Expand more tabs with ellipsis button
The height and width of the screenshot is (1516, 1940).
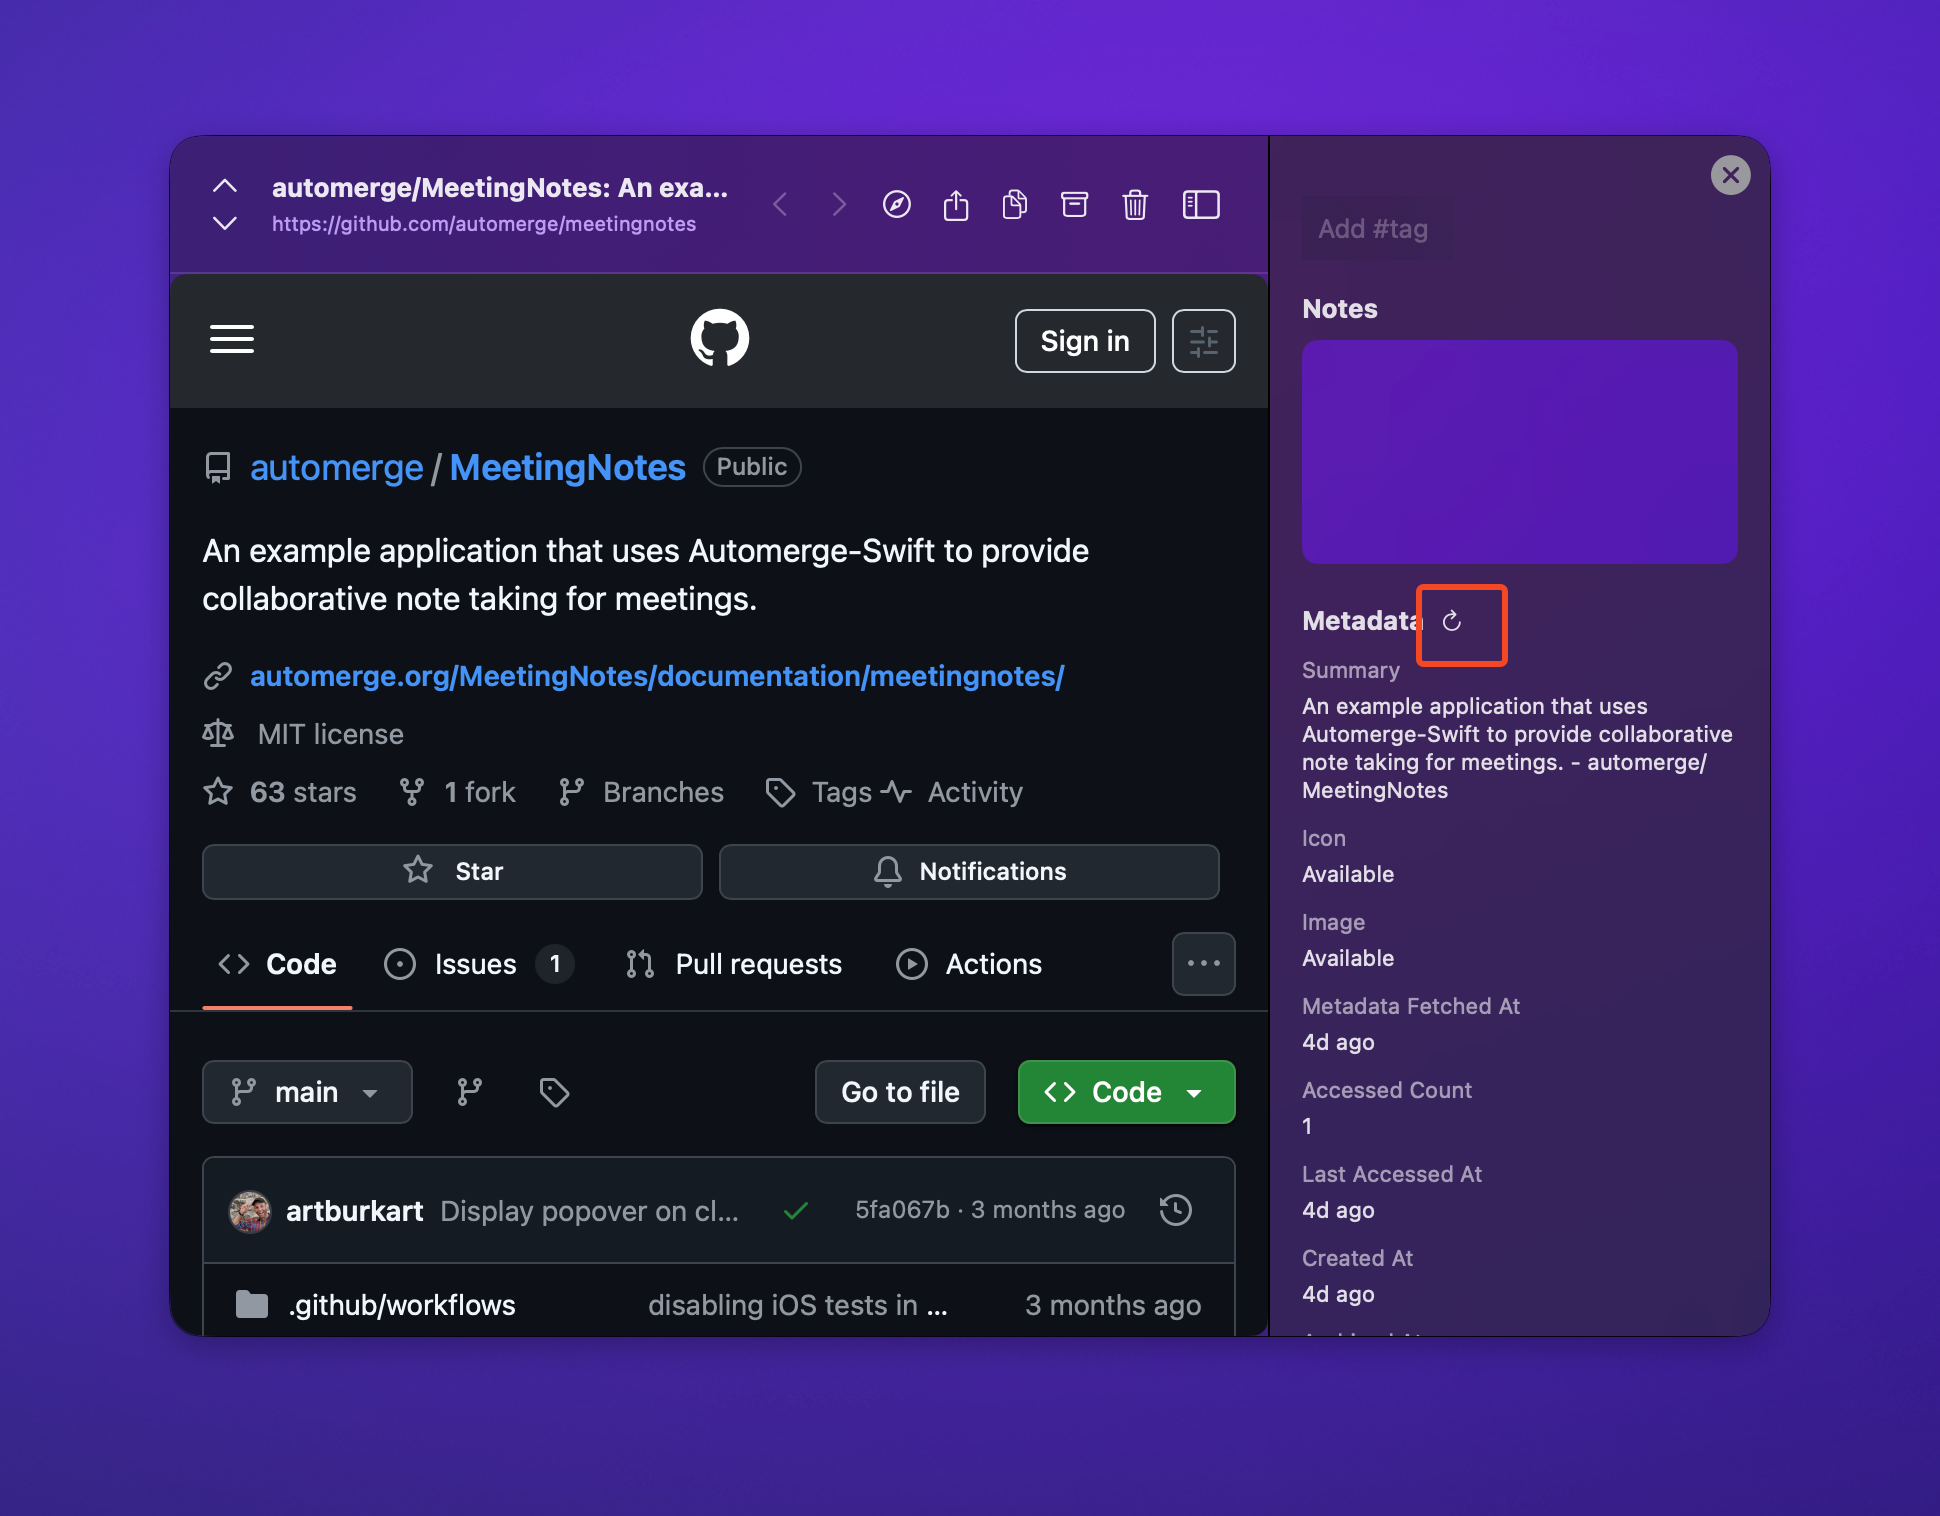(1204, 964)
